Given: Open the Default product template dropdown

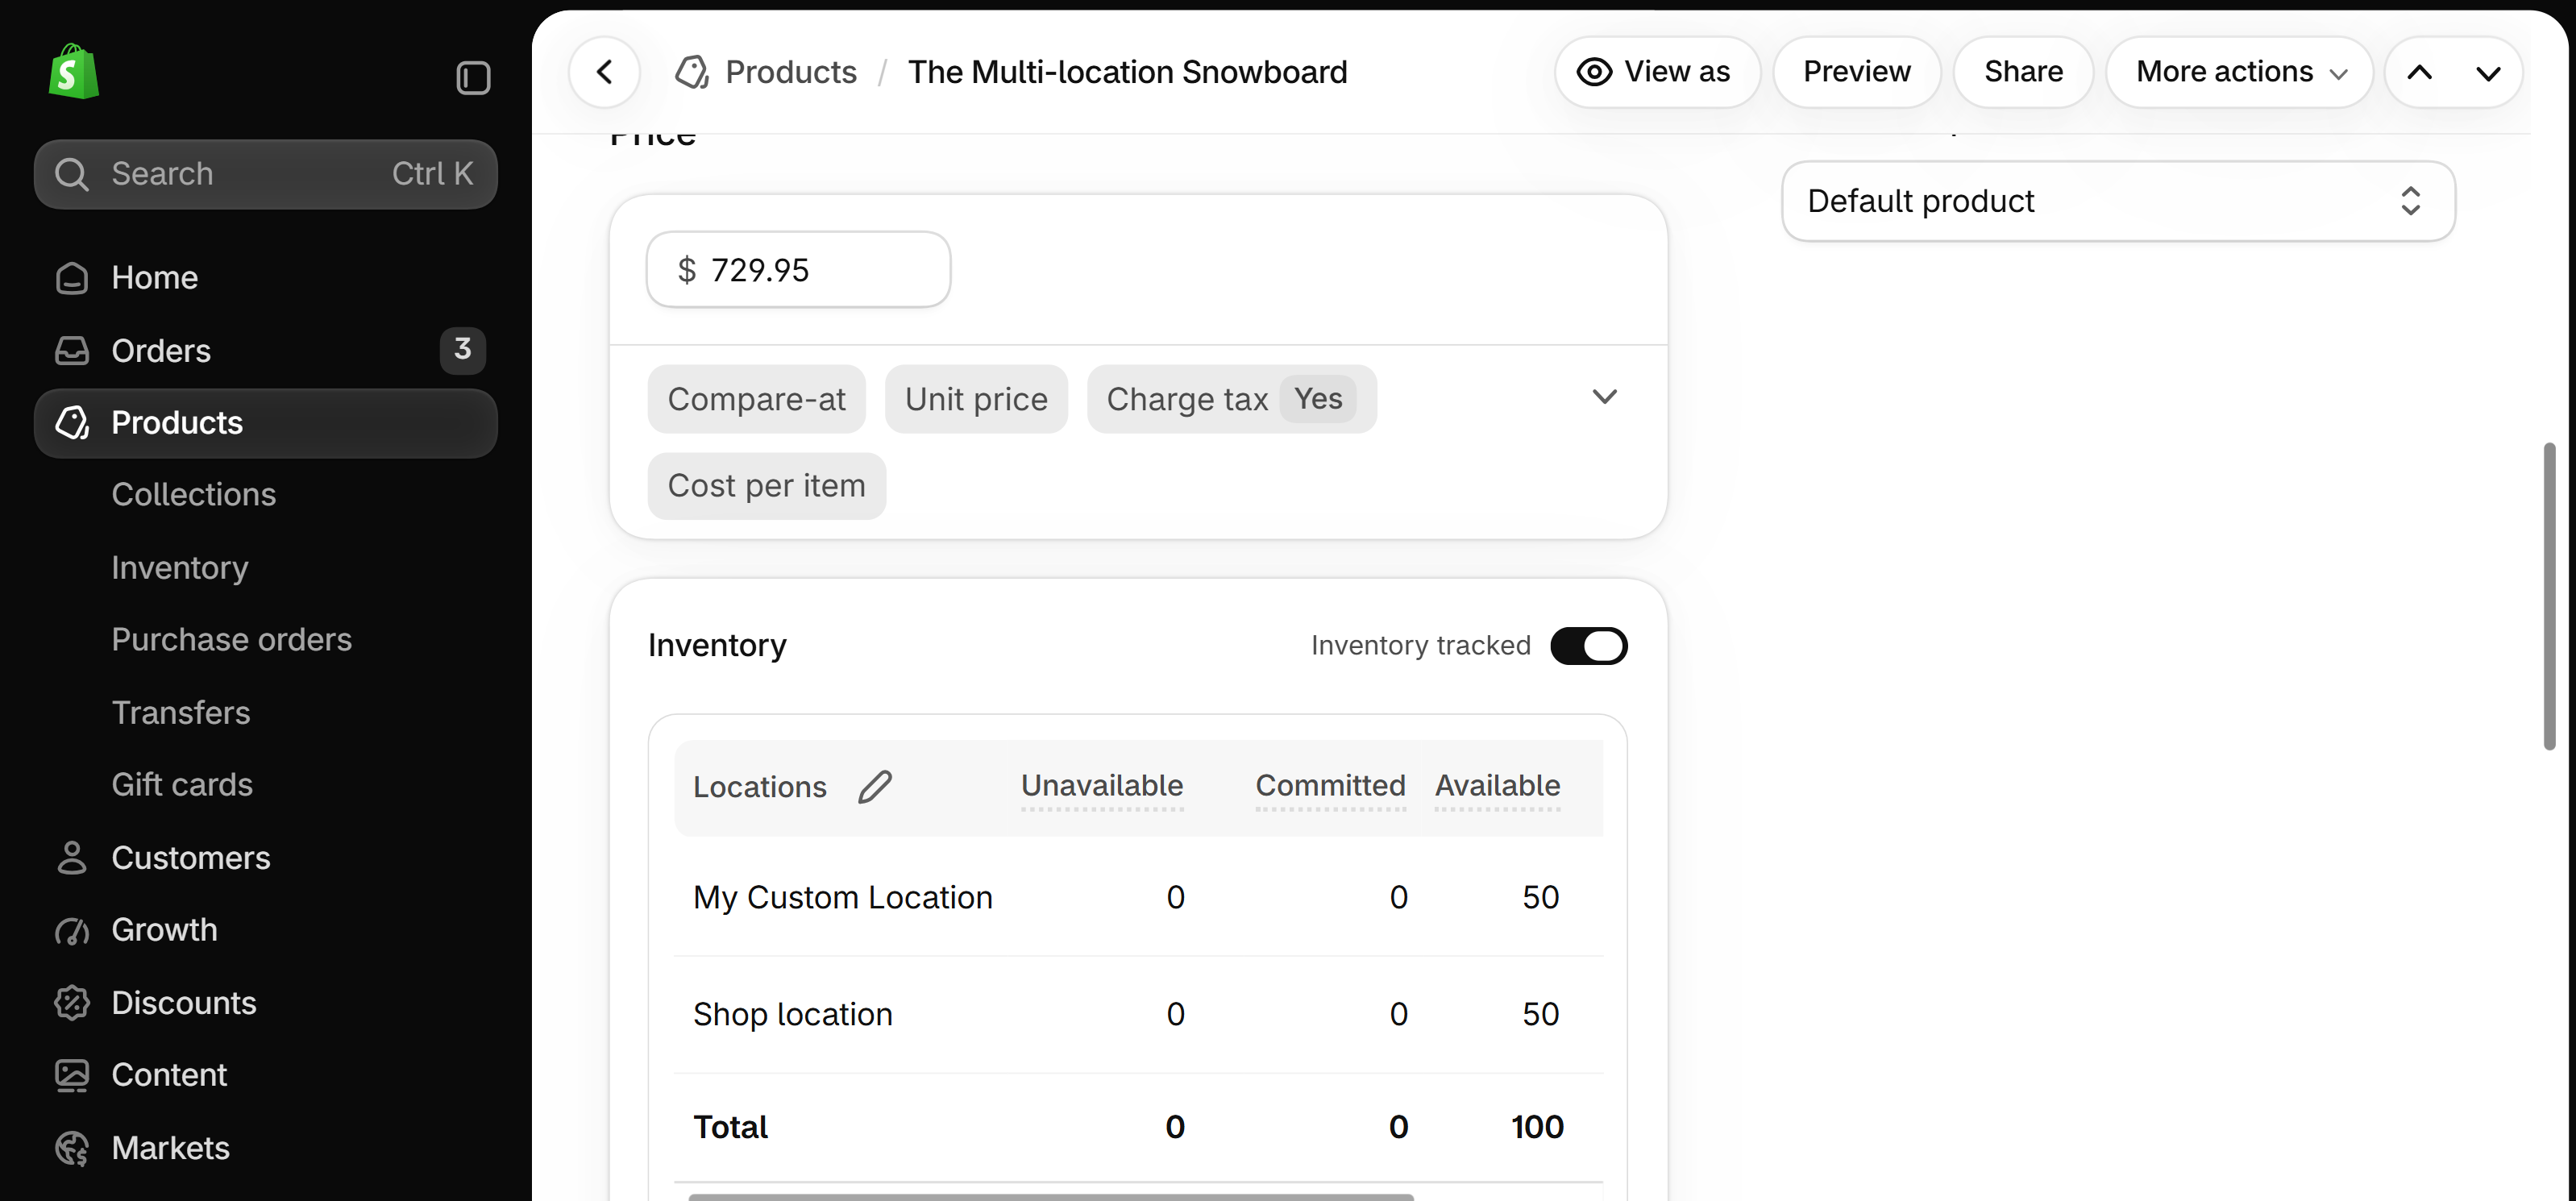Looking at the screenshot, I should tap(2118, 201).
